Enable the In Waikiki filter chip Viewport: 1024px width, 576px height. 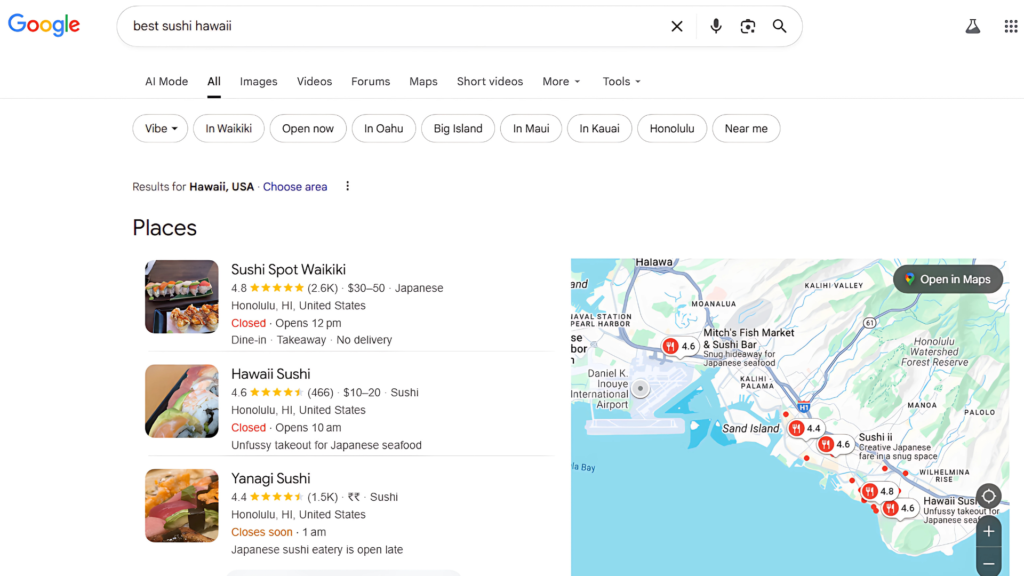point(229,129)
